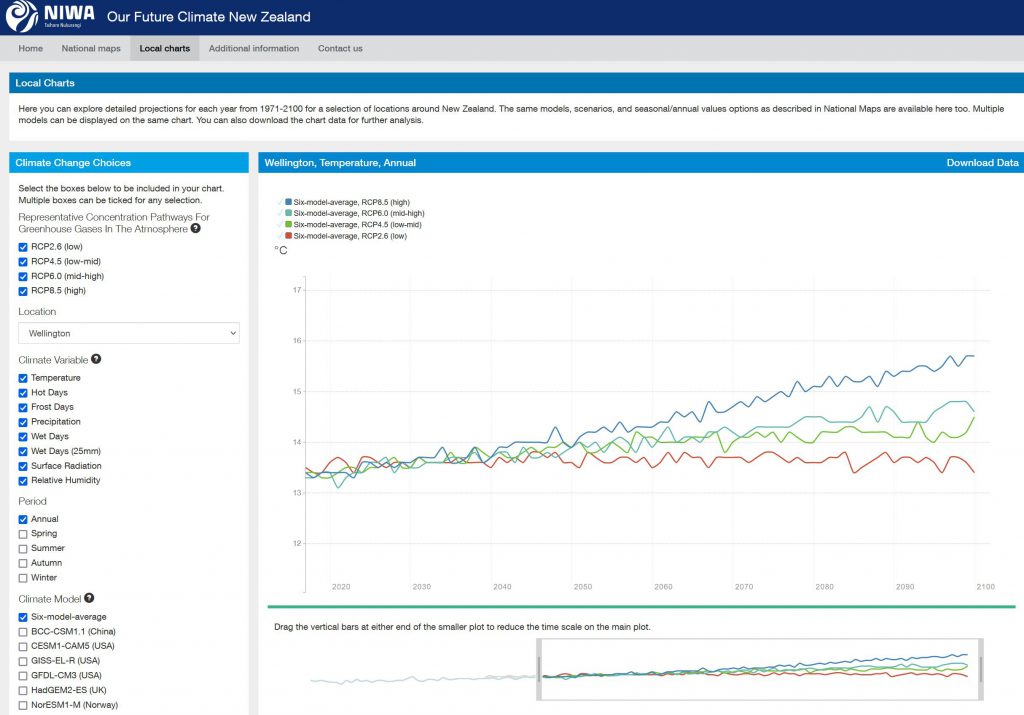
Task: Tick the HadGEM2-ES (UK) model checkbox
Action: pos(23,690)
